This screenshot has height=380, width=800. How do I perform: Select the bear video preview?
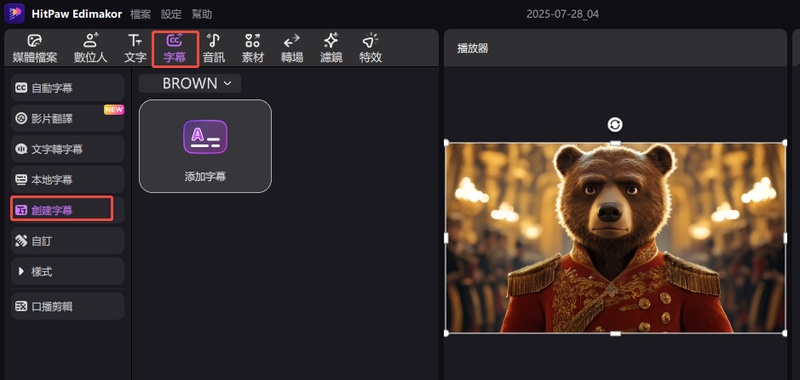[615, 238]
